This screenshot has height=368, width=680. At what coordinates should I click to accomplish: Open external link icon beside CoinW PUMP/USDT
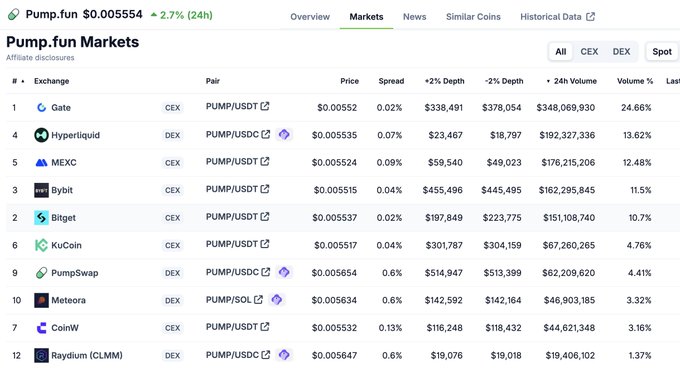tap(265, 326)
